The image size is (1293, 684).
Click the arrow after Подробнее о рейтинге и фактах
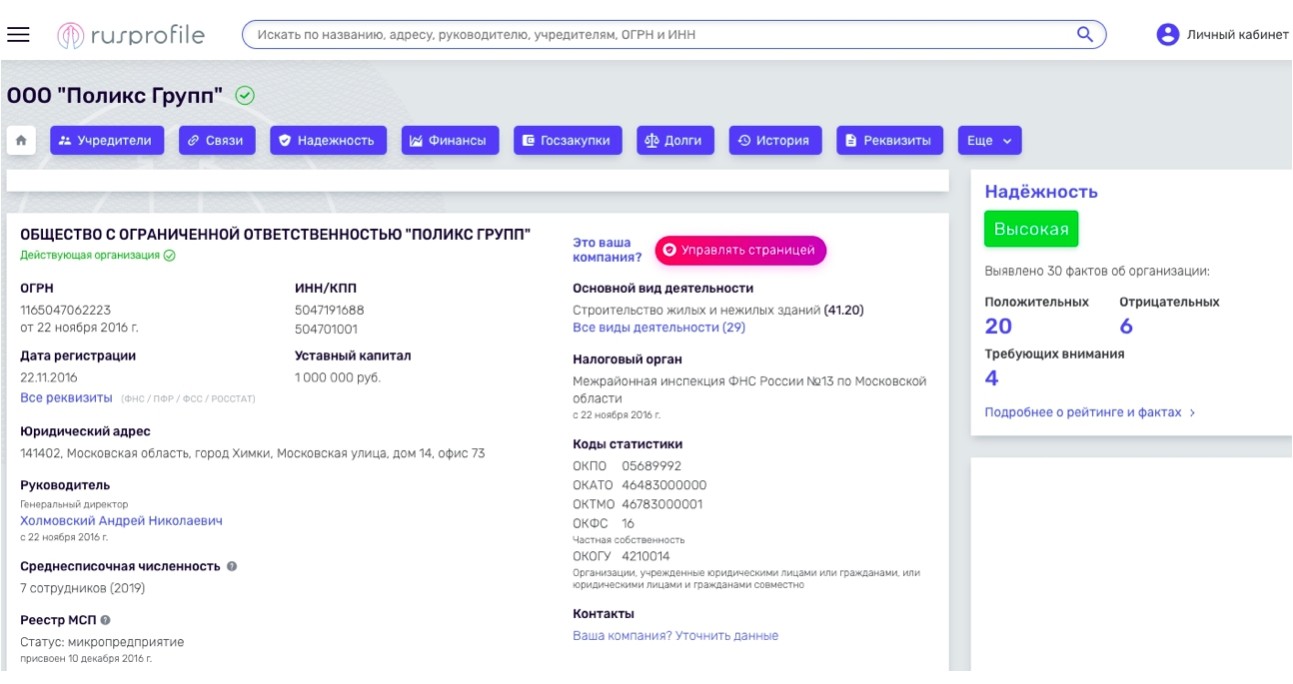[1192, 412]
